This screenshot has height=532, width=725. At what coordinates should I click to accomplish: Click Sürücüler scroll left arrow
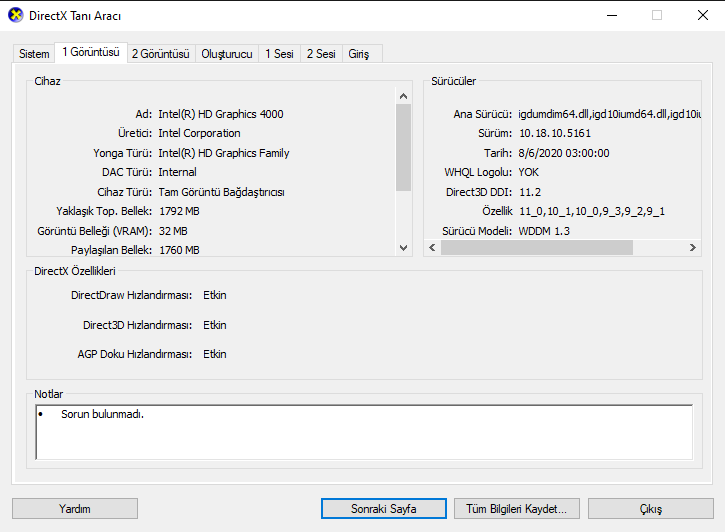click(x=432, y=248)
